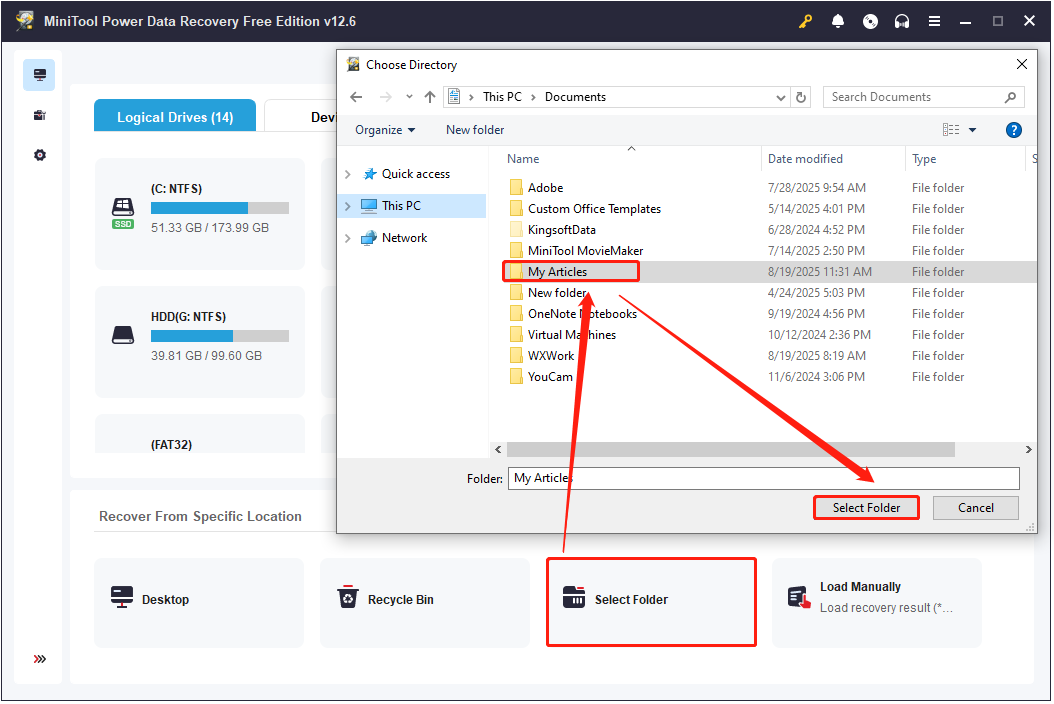Open the Organize dropdown menu
The image size is (1054, 704).
385,129
